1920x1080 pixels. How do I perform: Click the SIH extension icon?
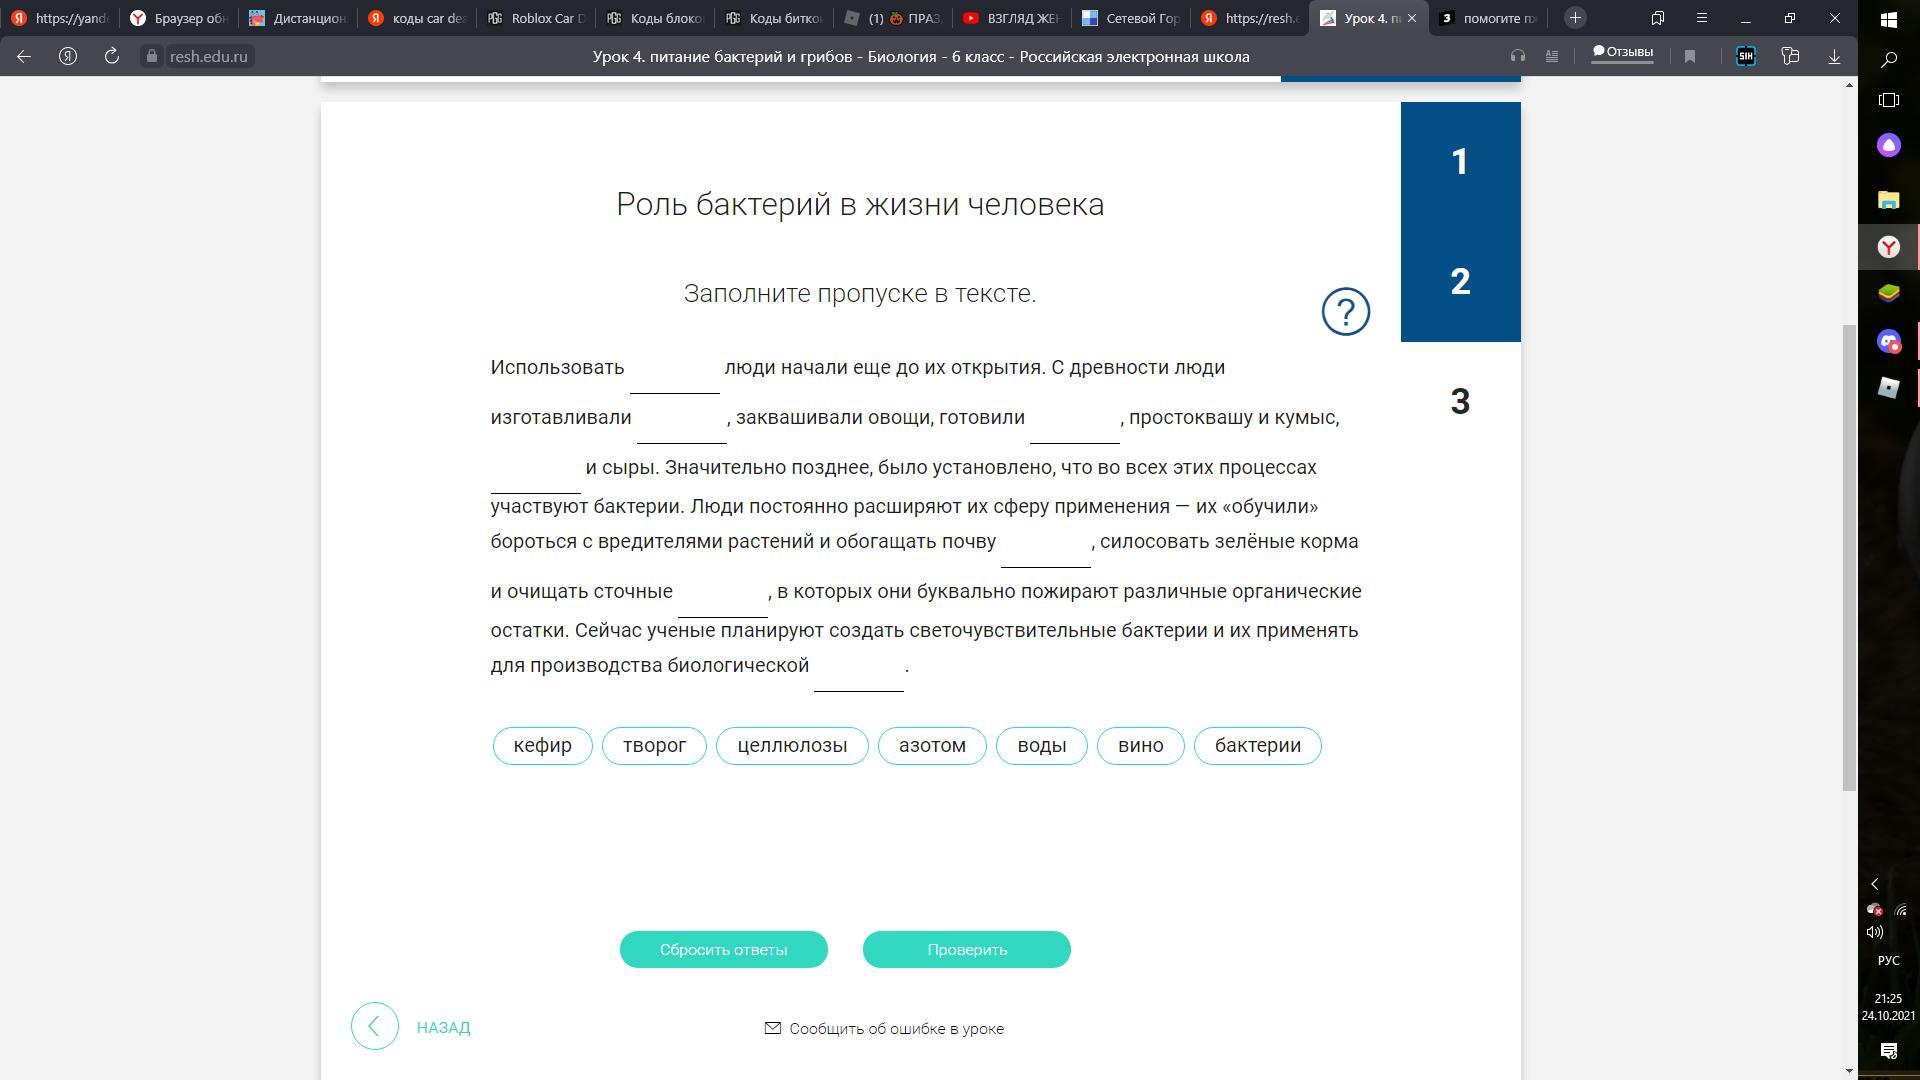tap(1746, 57)
